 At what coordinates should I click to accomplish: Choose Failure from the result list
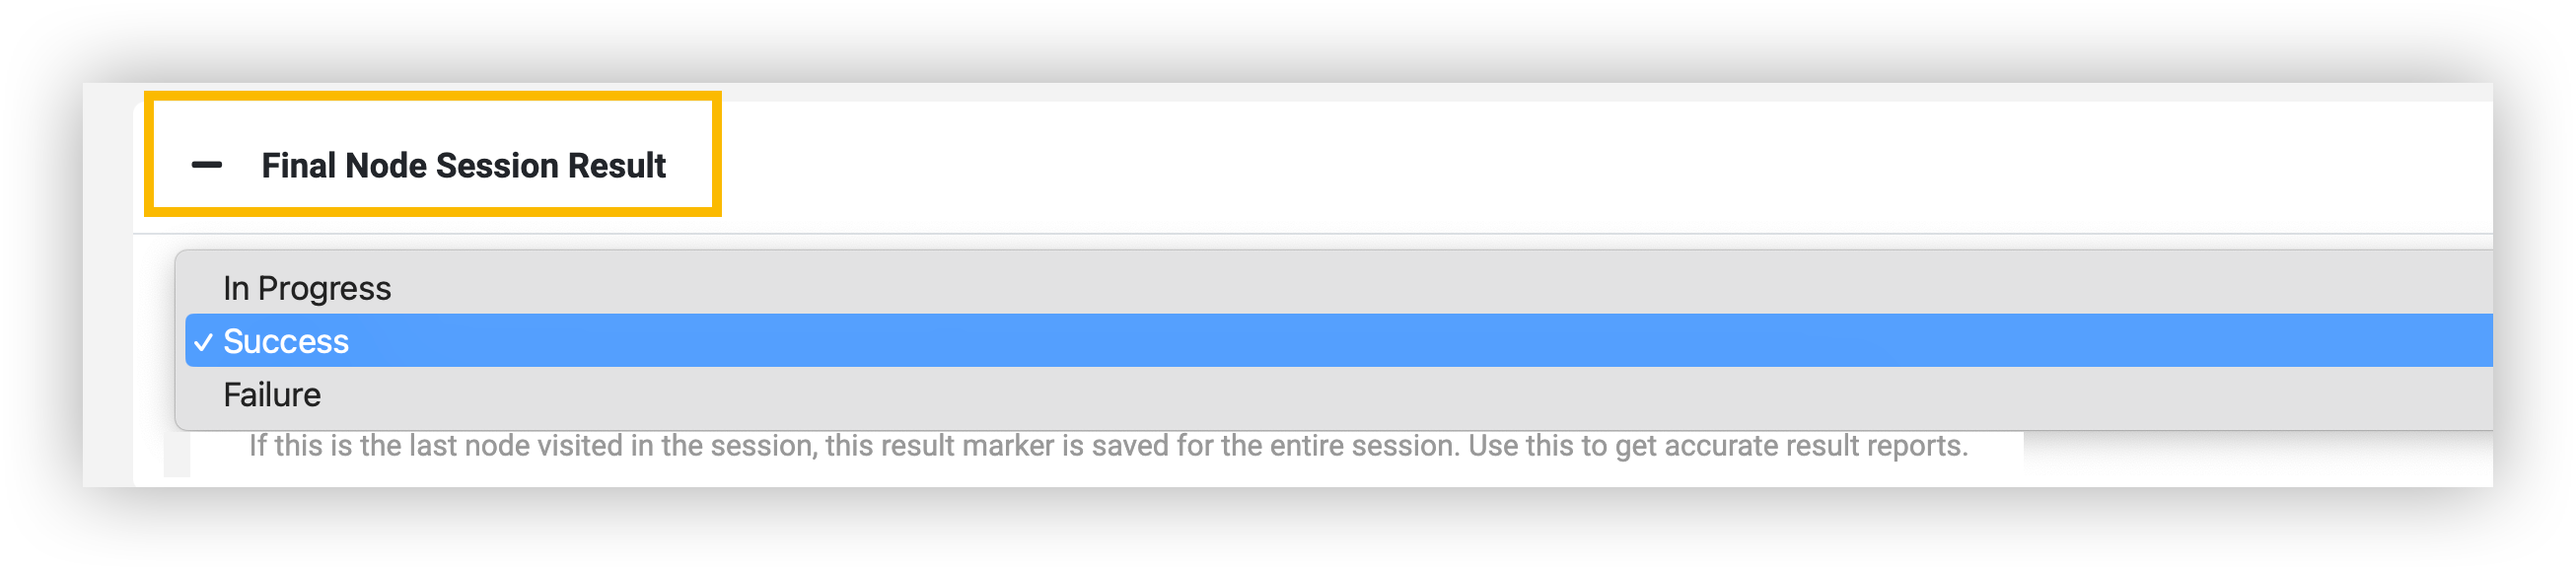click(272, 395)
